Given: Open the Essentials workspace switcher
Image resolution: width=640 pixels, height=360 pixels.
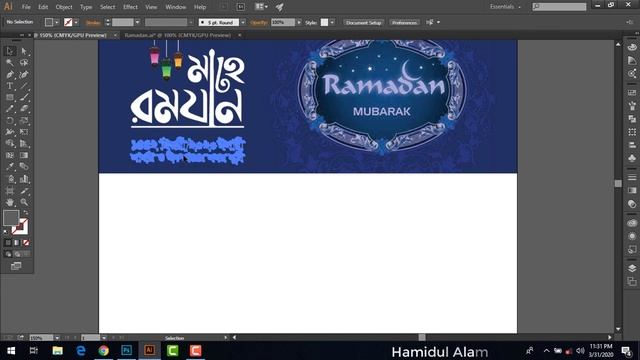Looking at the screenshot, I should click(x=505, y=7).
